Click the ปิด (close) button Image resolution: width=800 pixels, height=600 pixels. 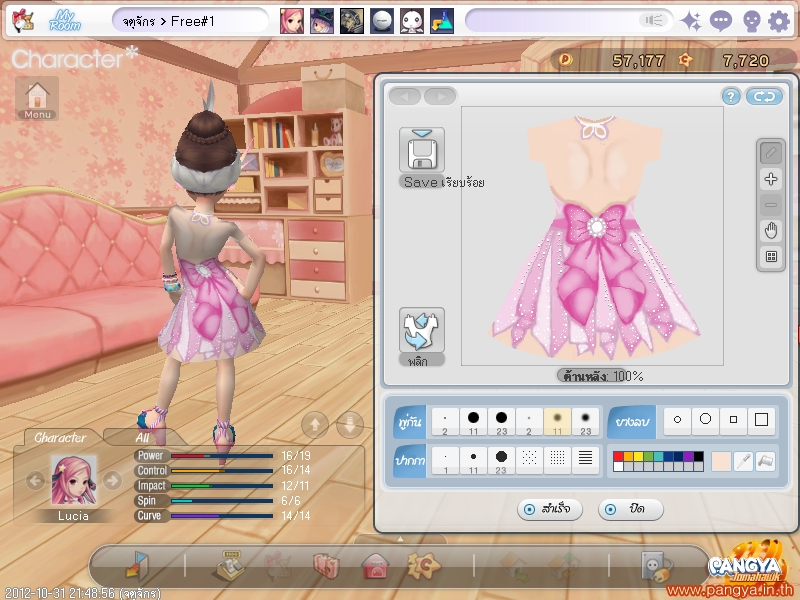coord(631,509)
